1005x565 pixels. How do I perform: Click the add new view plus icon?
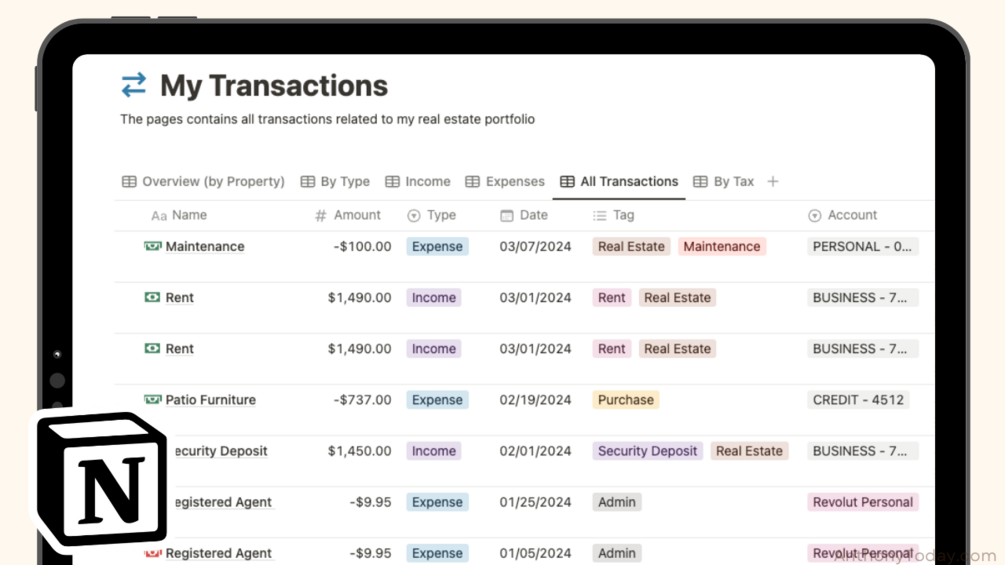773,181
